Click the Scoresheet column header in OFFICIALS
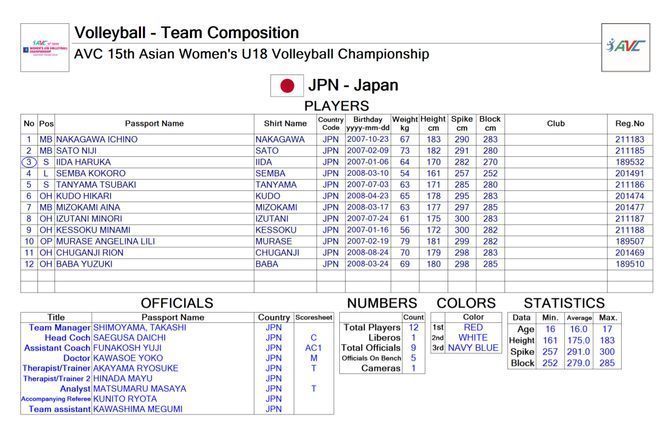Viewport: 660px width, 439px height. click(314, 317)
